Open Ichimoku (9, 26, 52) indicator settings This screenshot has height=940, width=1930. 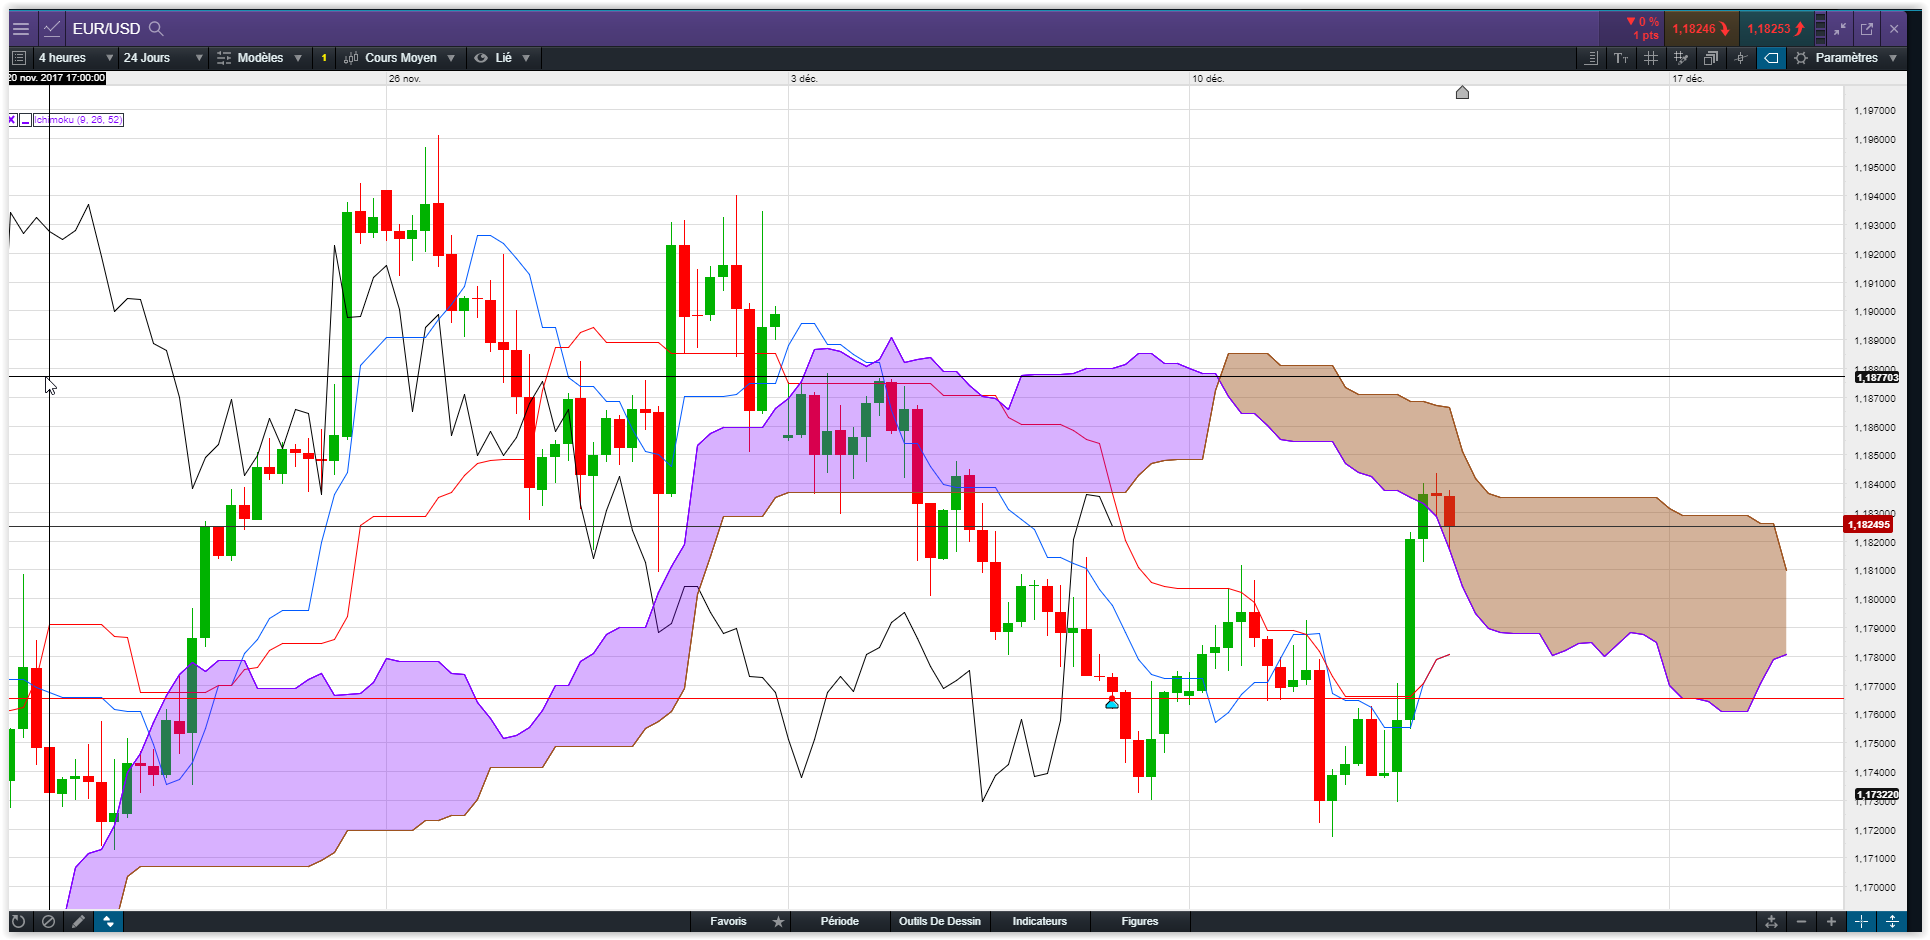click(x=79, y=120)
